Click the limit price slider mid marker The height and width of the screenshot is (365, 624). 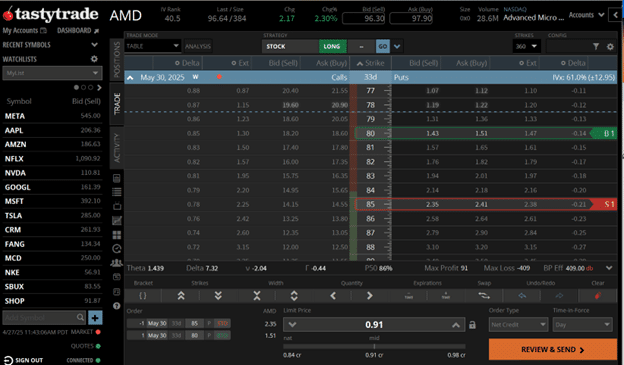pyautogui.click(x=374, y=346)
